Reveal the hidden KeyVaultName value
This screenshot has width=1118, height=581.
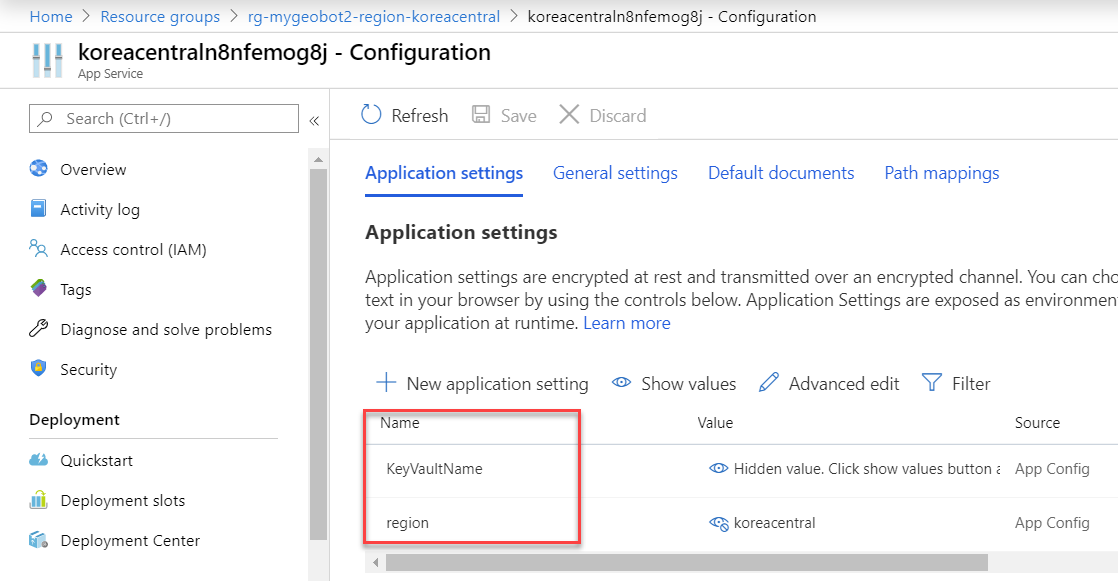click(718, 468)
